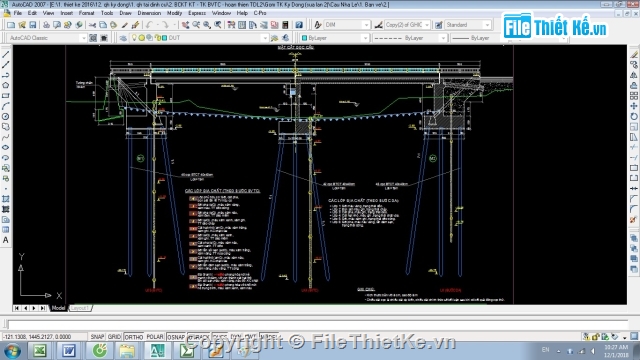Open the Express menu
Image resolution: width=640 pixels, height=360 pixels.
pyautogui.click(x=197, y=13)
